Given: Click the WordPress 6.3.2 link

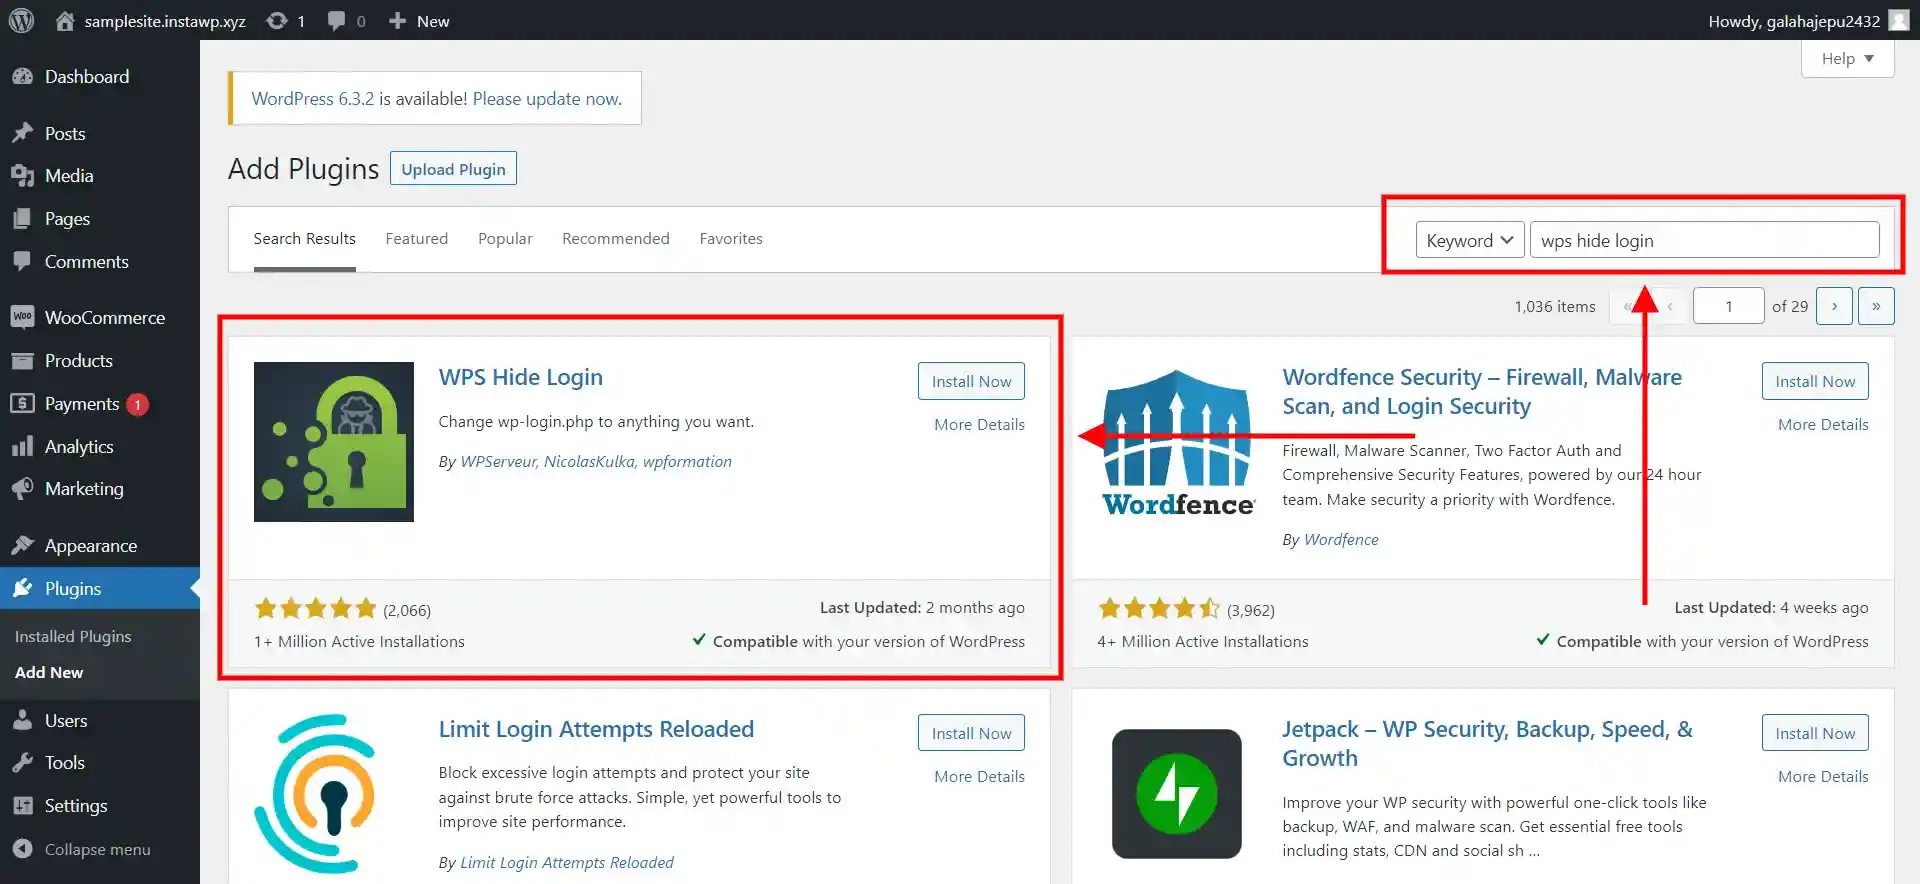Looking at the screenshot, I should click(313, 99).
